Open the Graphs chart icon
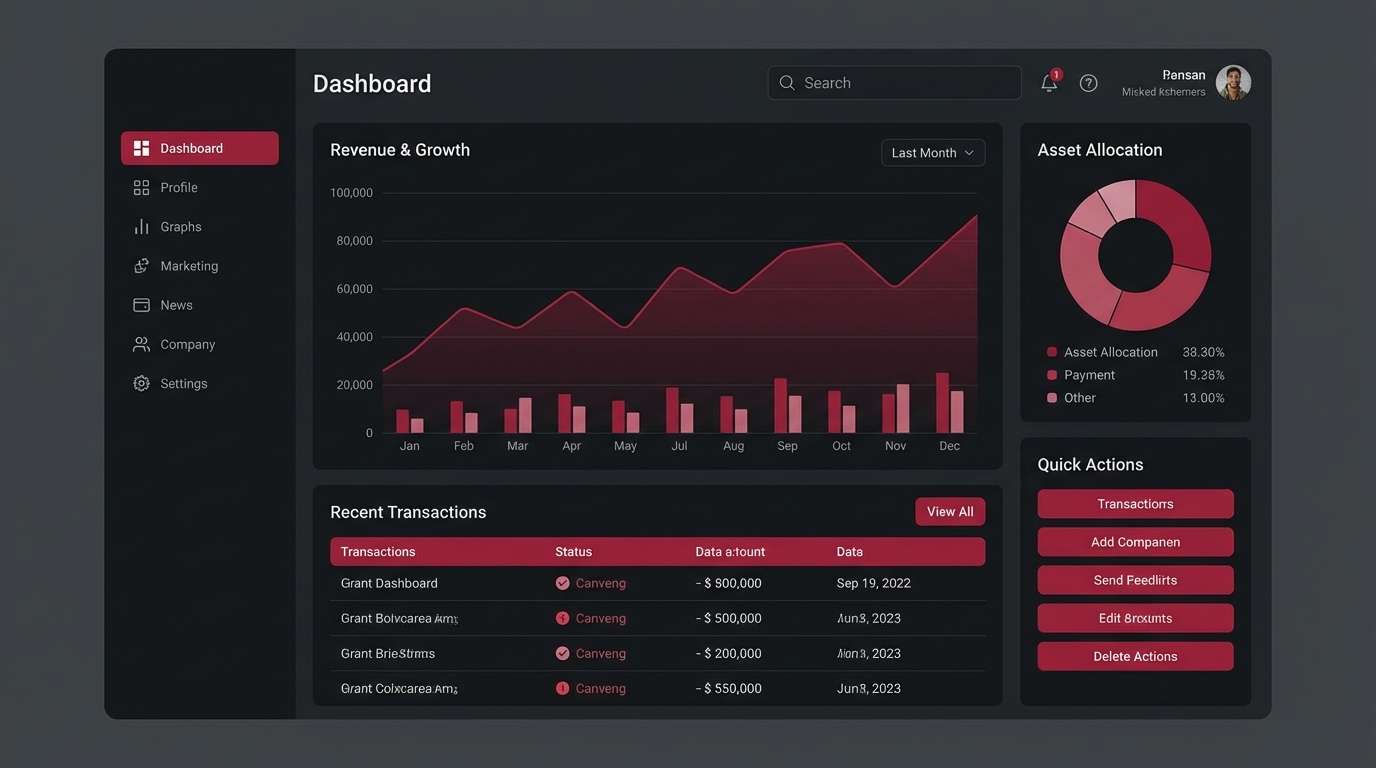The image size is (1376, 768). point(141,225)
